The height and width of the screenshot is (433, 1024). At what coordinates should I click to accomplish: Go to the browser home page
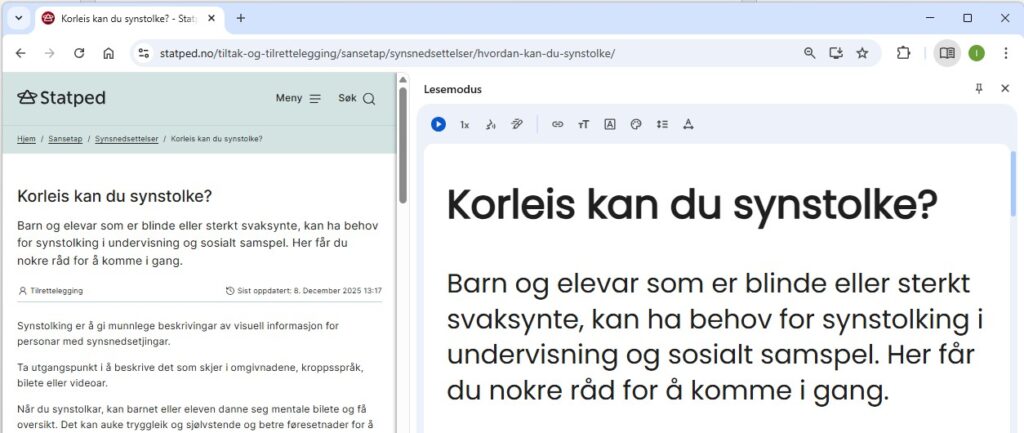(108, 54)
